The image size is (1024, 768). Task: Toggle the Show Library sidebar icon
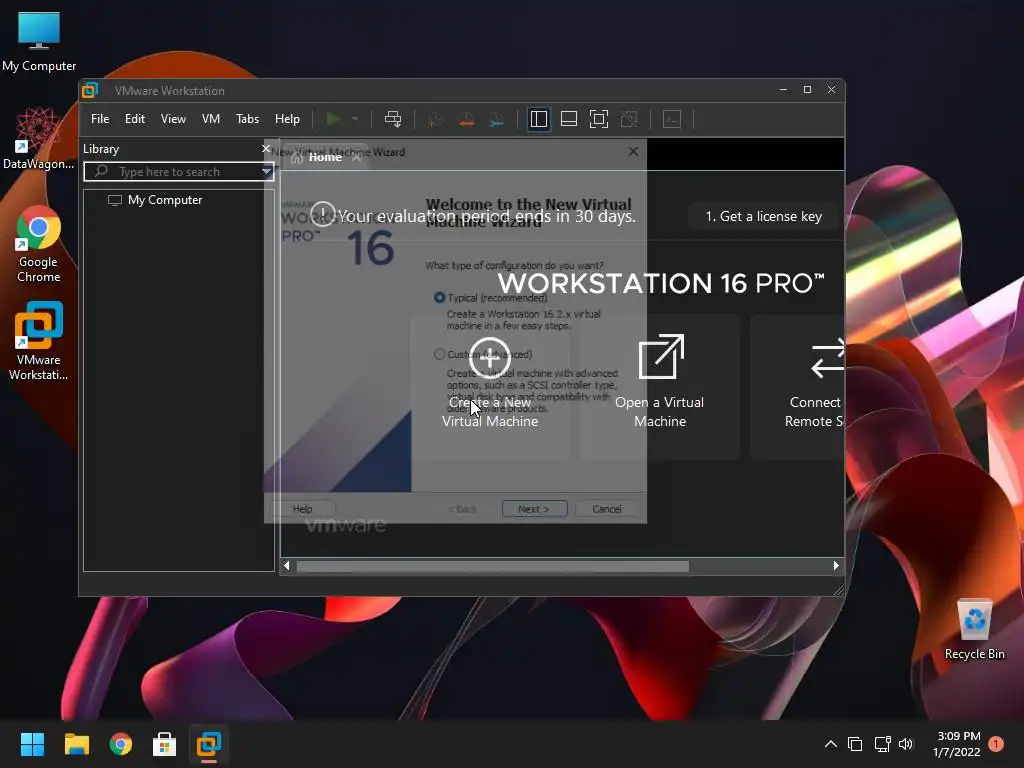(x=539, y=119)
